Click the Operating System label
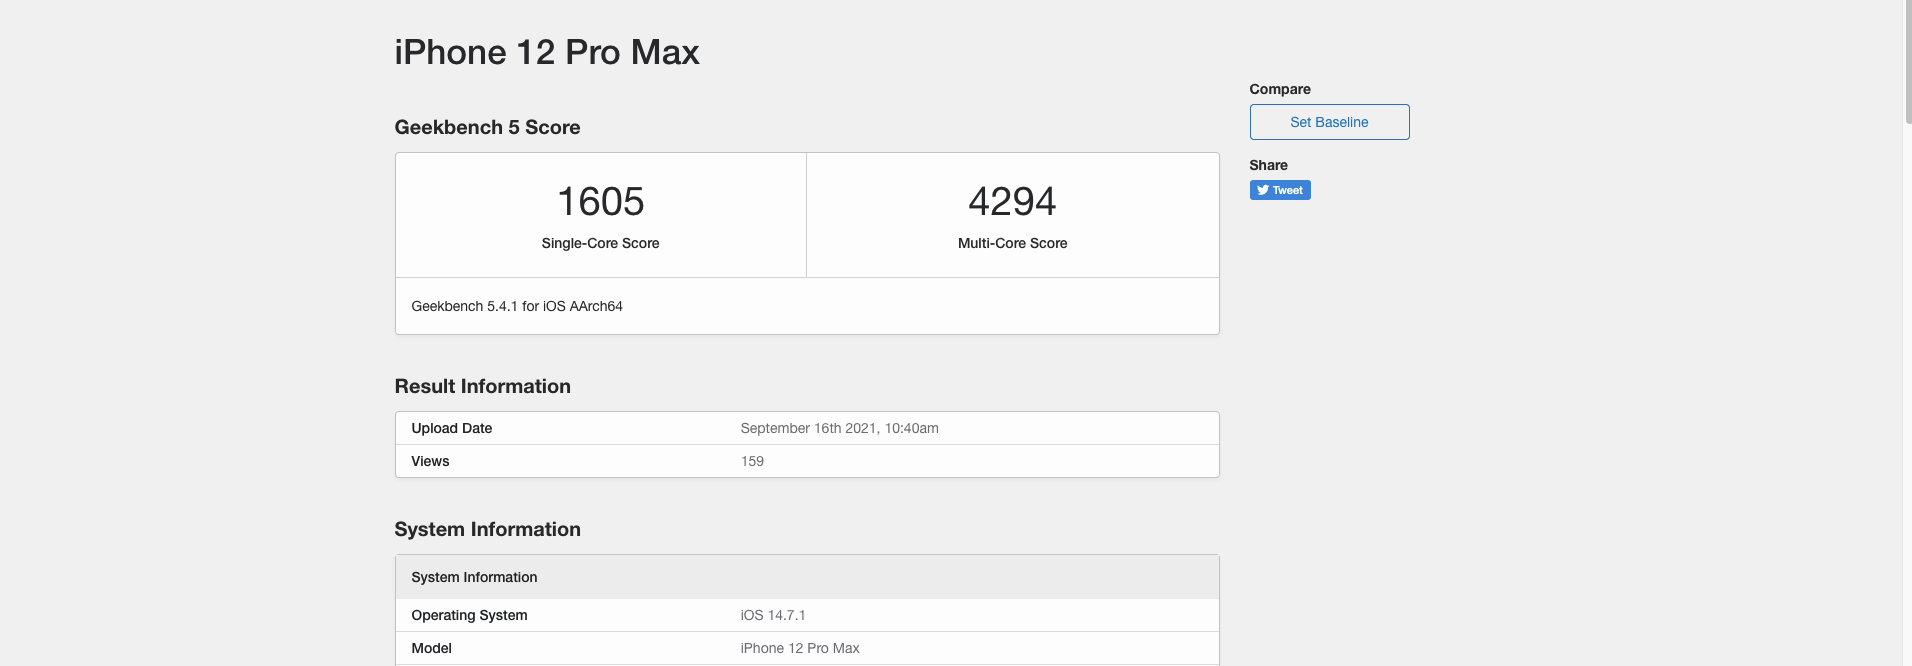The image size is (1912, 666). tap(469, 615)
